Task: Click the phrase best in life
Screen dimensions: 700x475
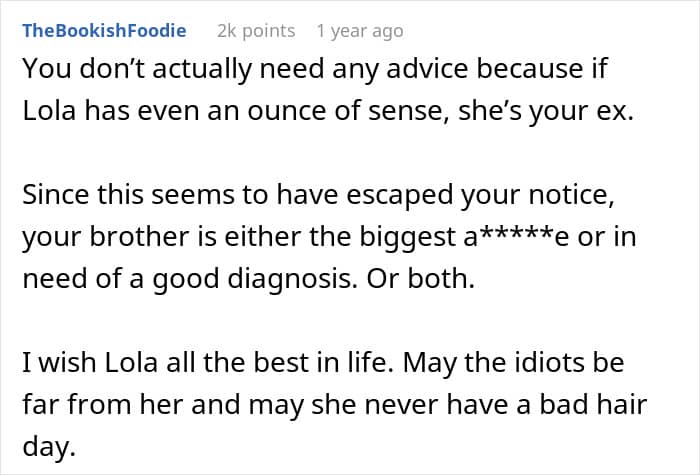Action: (324, 362)
